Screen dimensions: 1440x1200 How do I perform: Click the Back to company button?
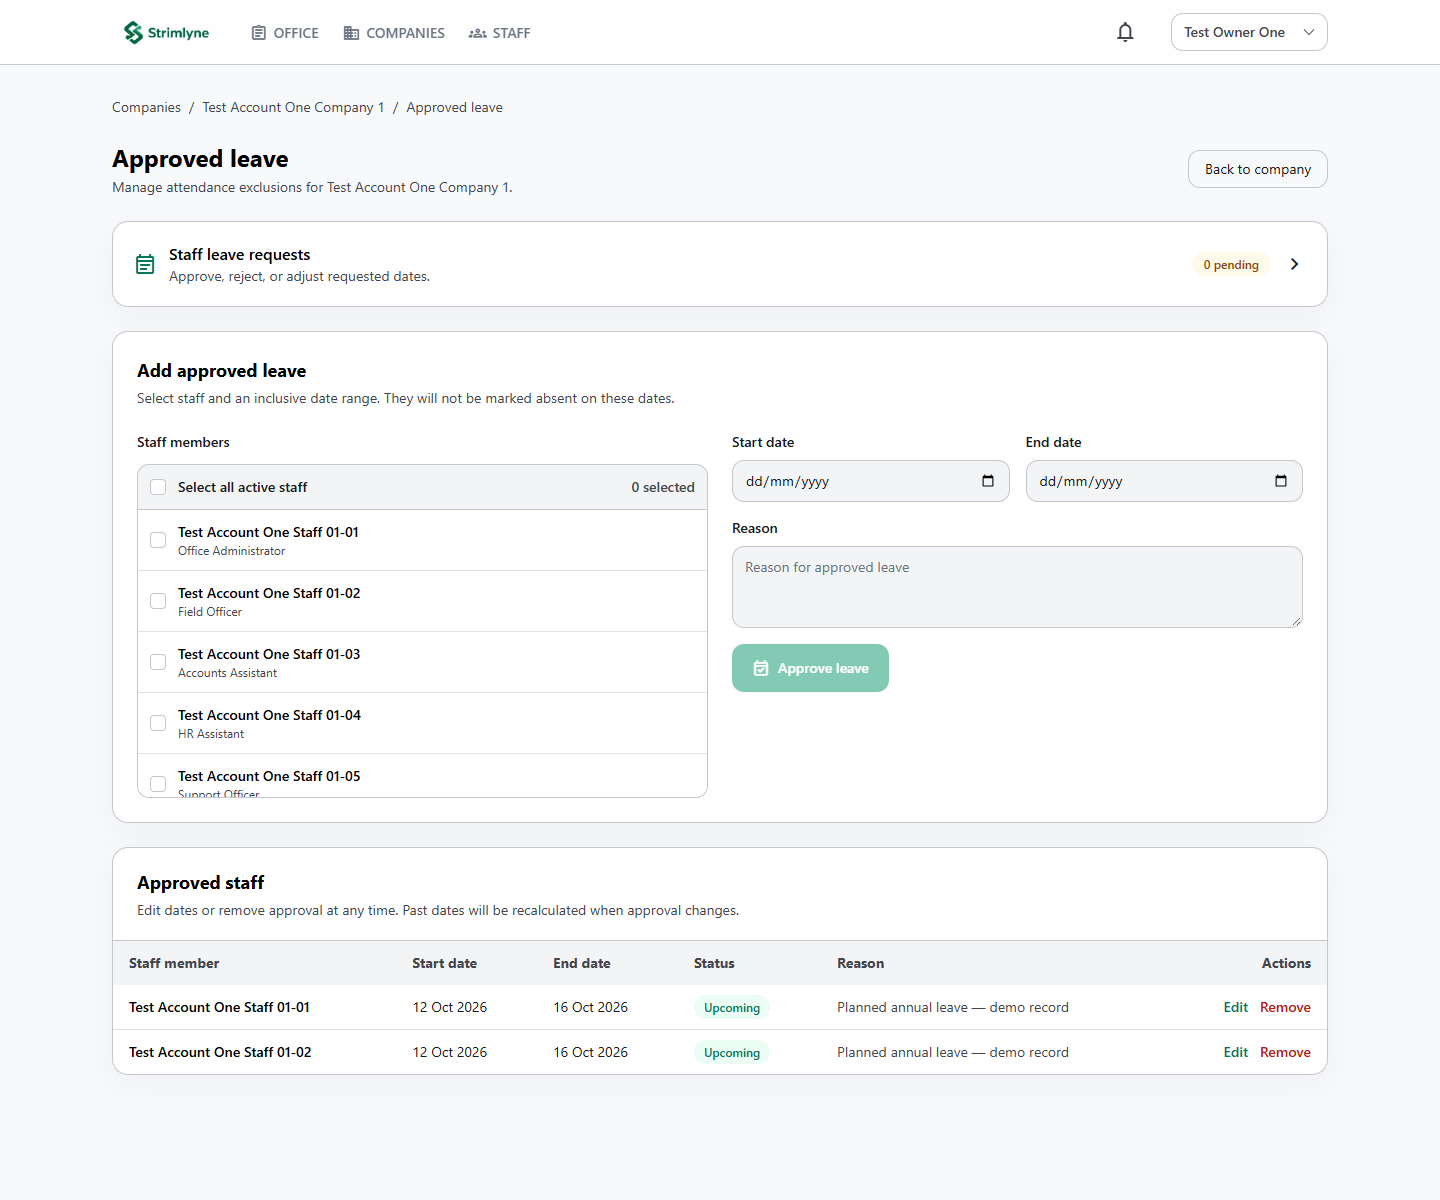(x=1257, y=169)
